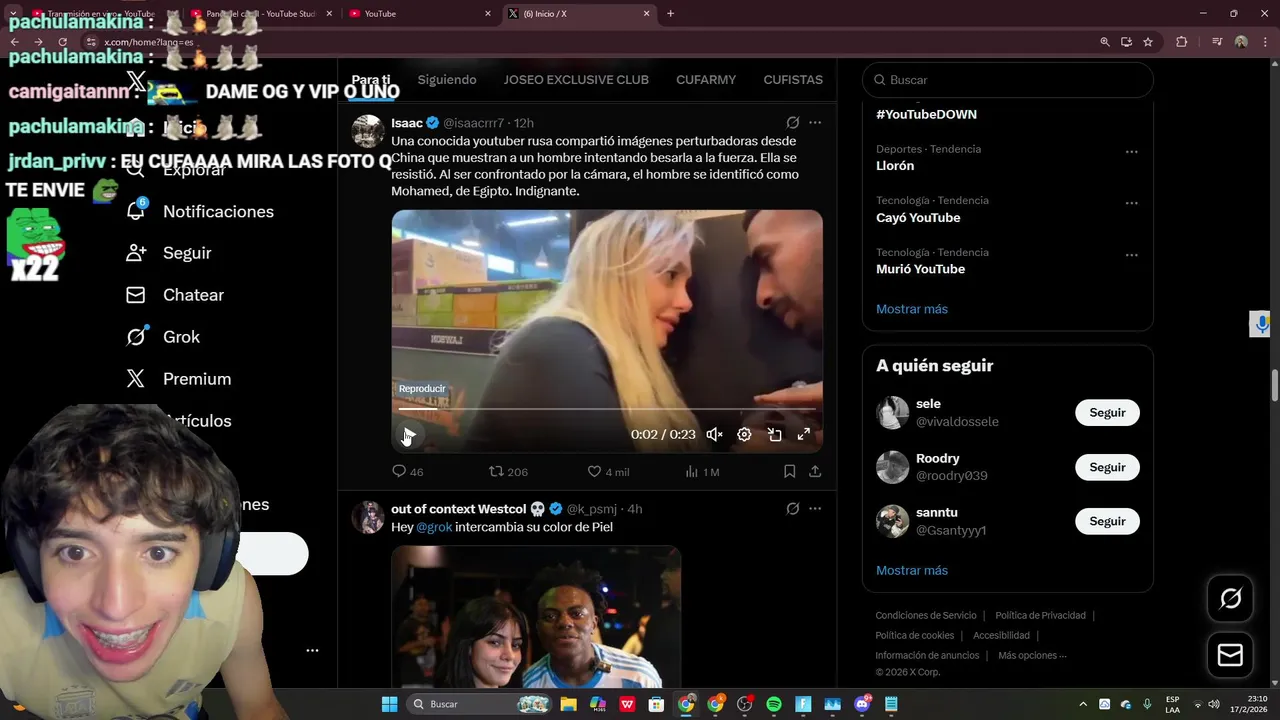Click Mostrar más under trends

point(912,309)
